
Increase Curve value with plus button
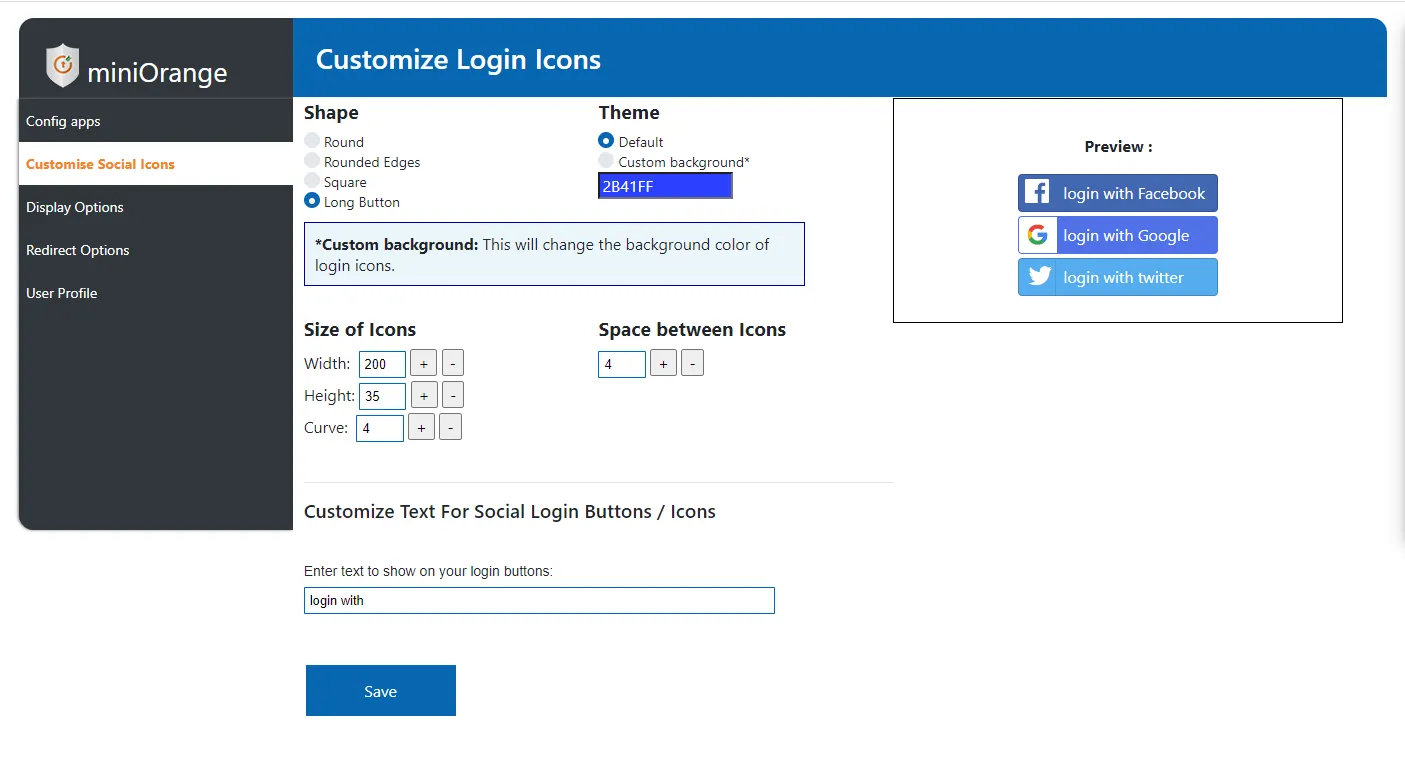coord(422,428)
